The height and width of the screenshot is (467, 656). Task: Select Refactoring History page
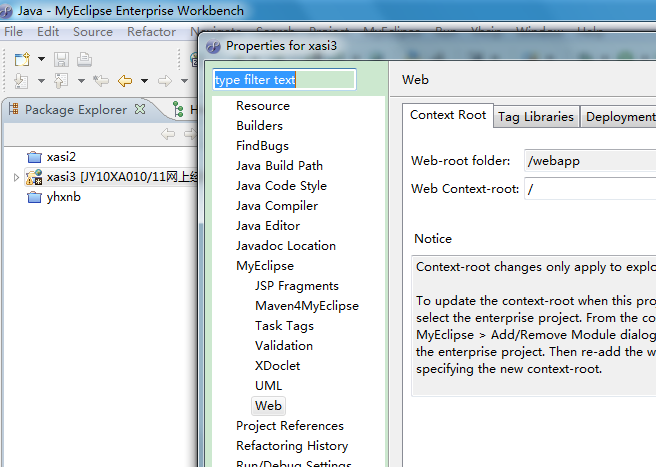pos(292,446)
